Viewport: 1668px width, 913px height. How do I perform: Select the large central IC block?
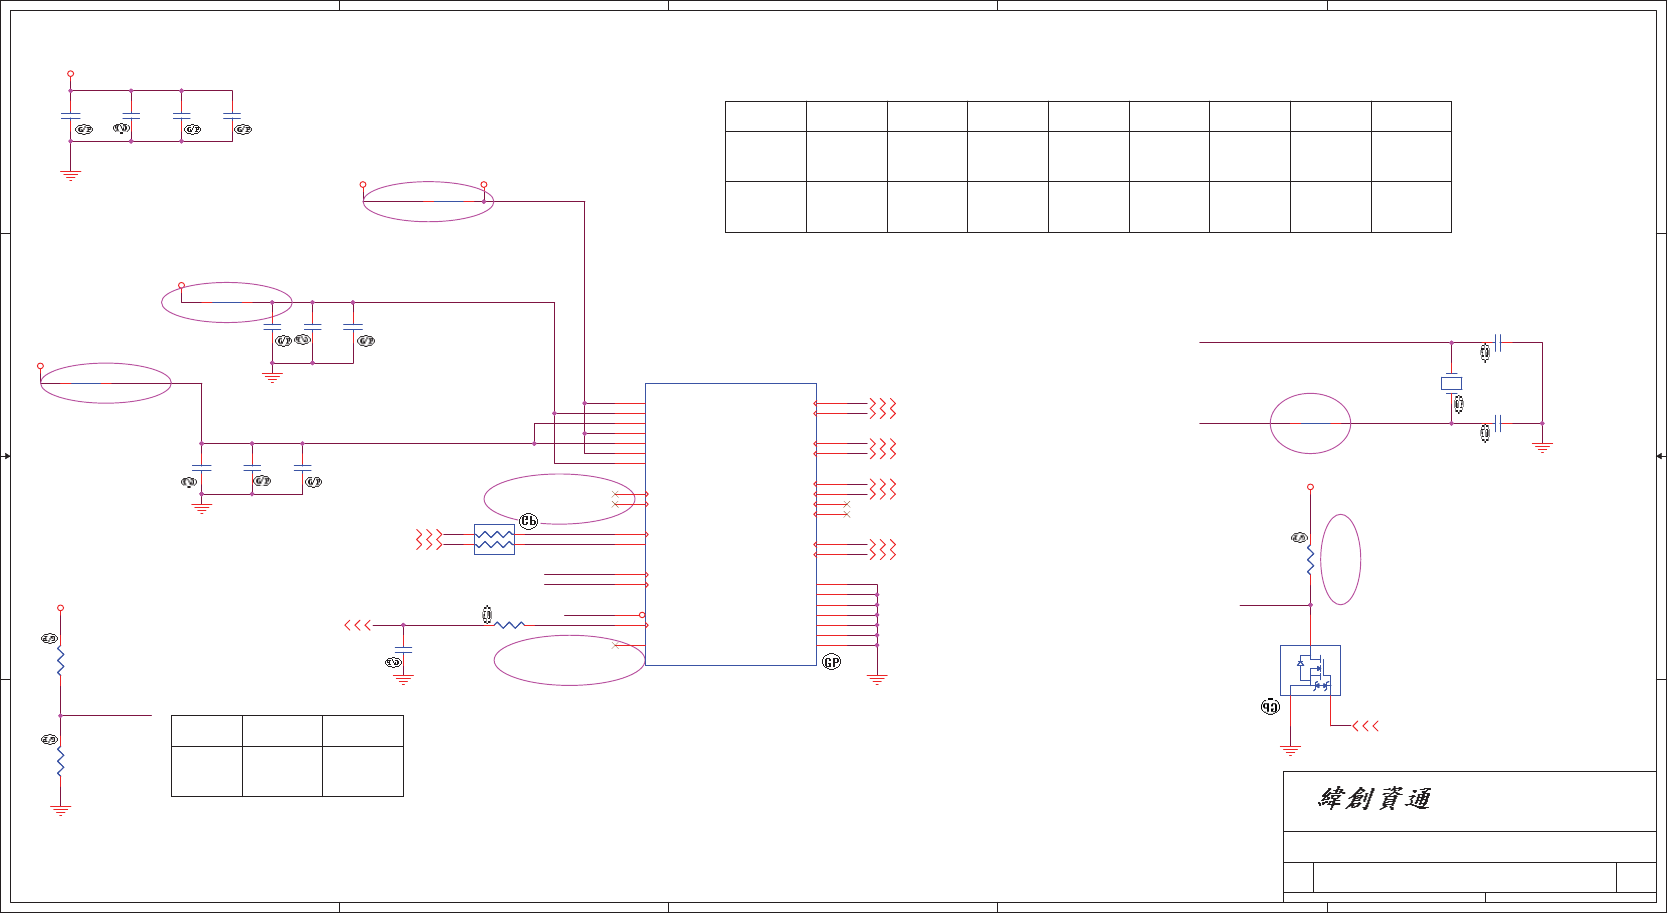tap(731, 524)
